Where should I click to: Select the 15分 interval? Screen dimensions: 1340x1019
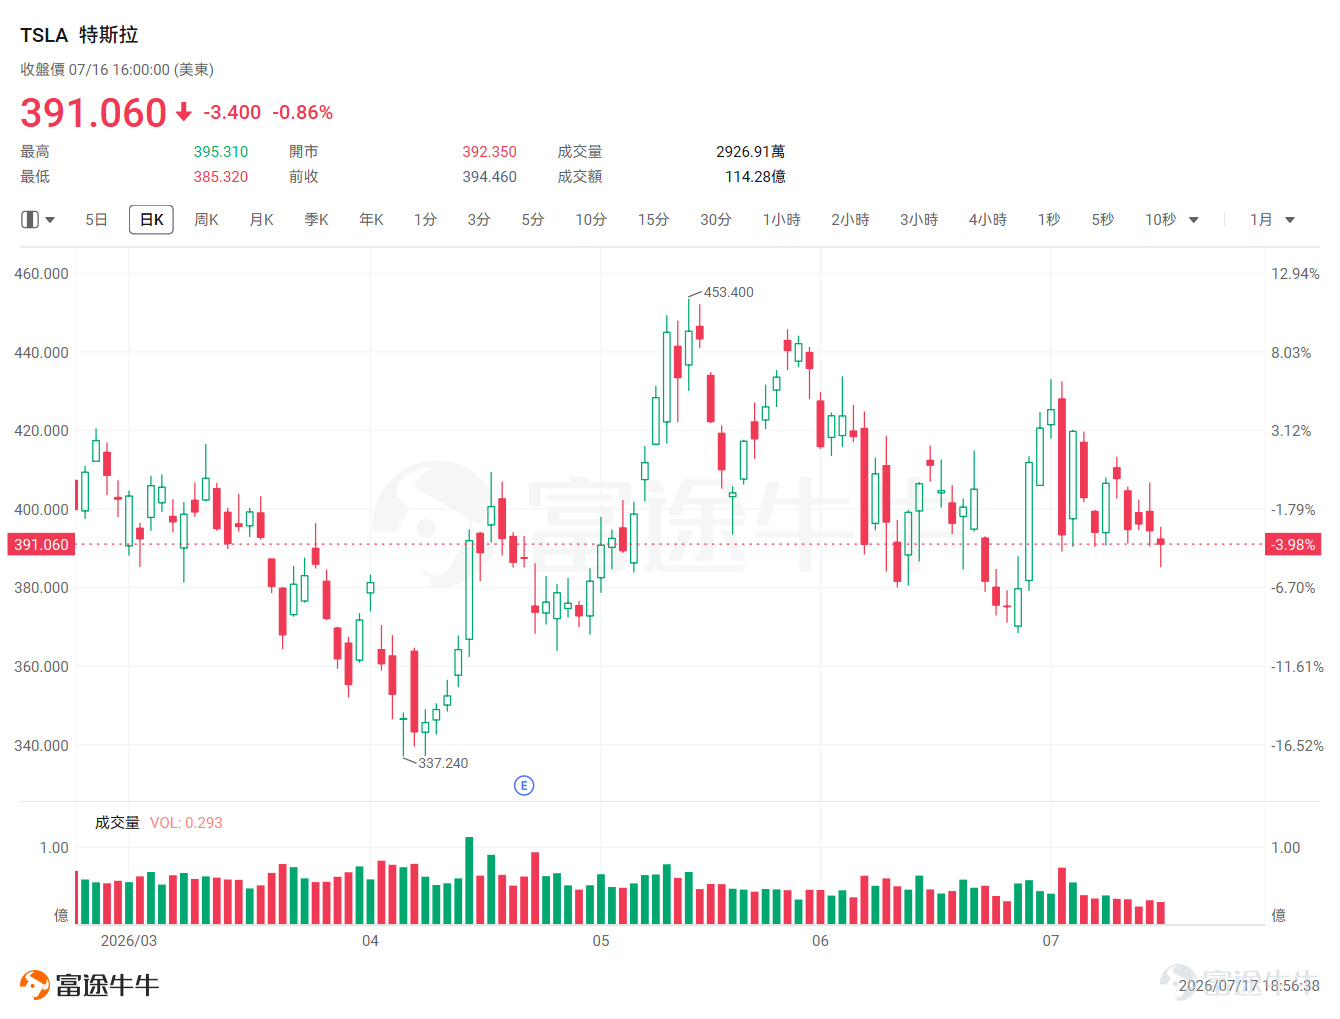pyautogui.click(x=653, y=219)
